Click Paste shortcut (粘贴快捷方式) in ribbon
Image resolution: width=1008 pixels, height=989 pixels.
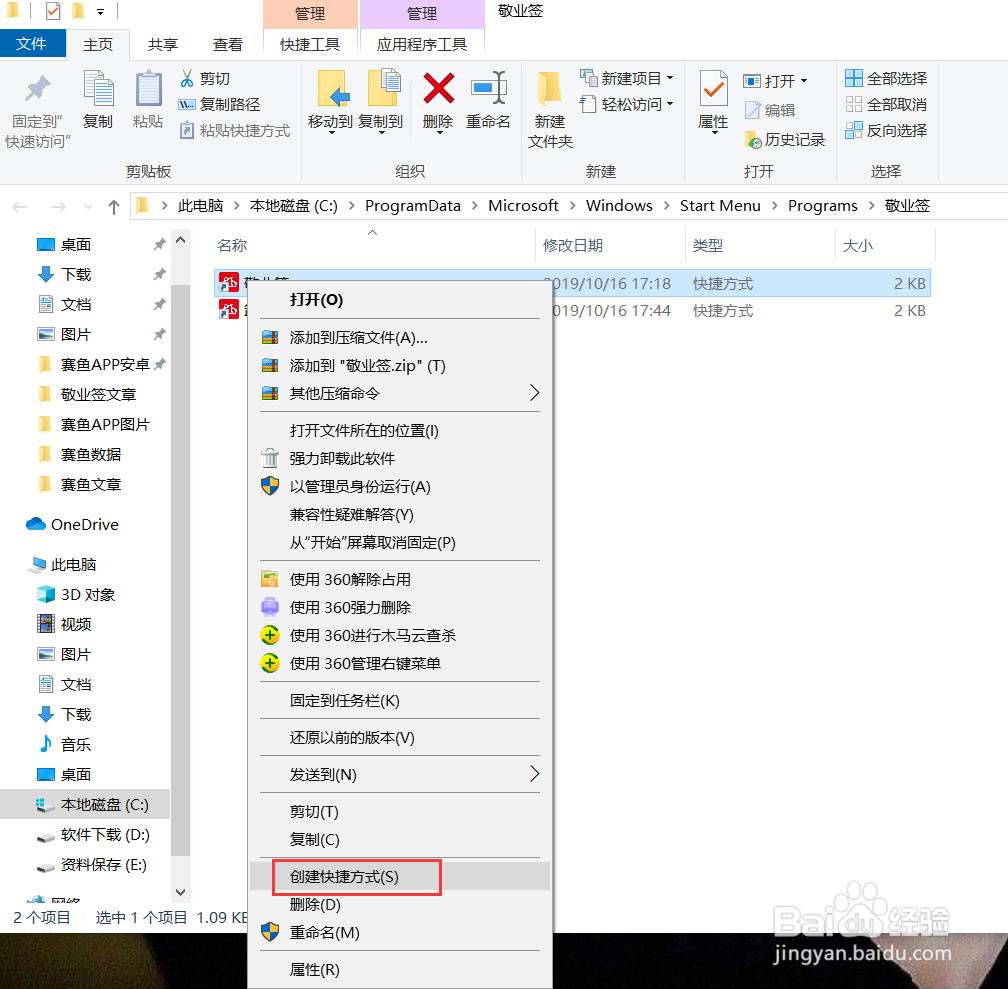[235, 131]
